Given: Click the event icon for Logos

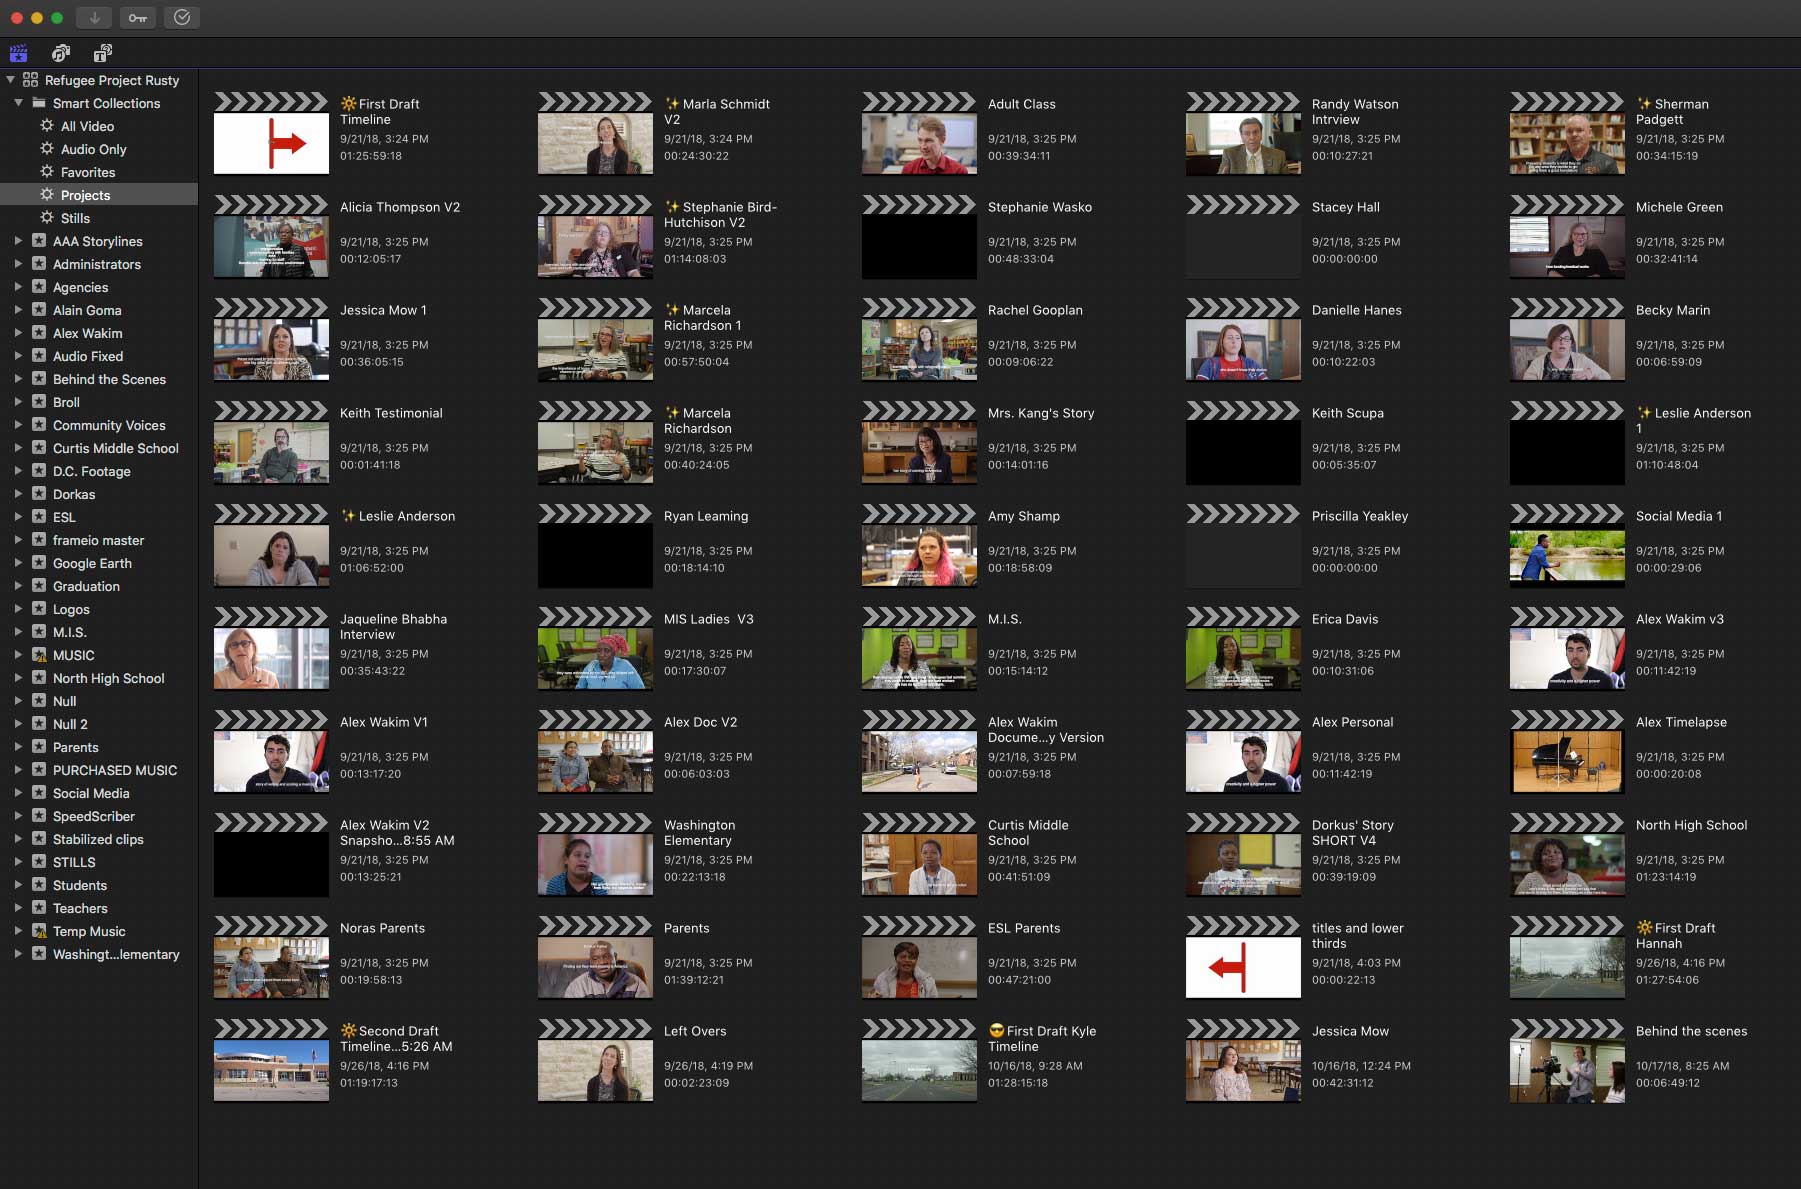Looking at the screenshot, I should (x=39, y=609).
